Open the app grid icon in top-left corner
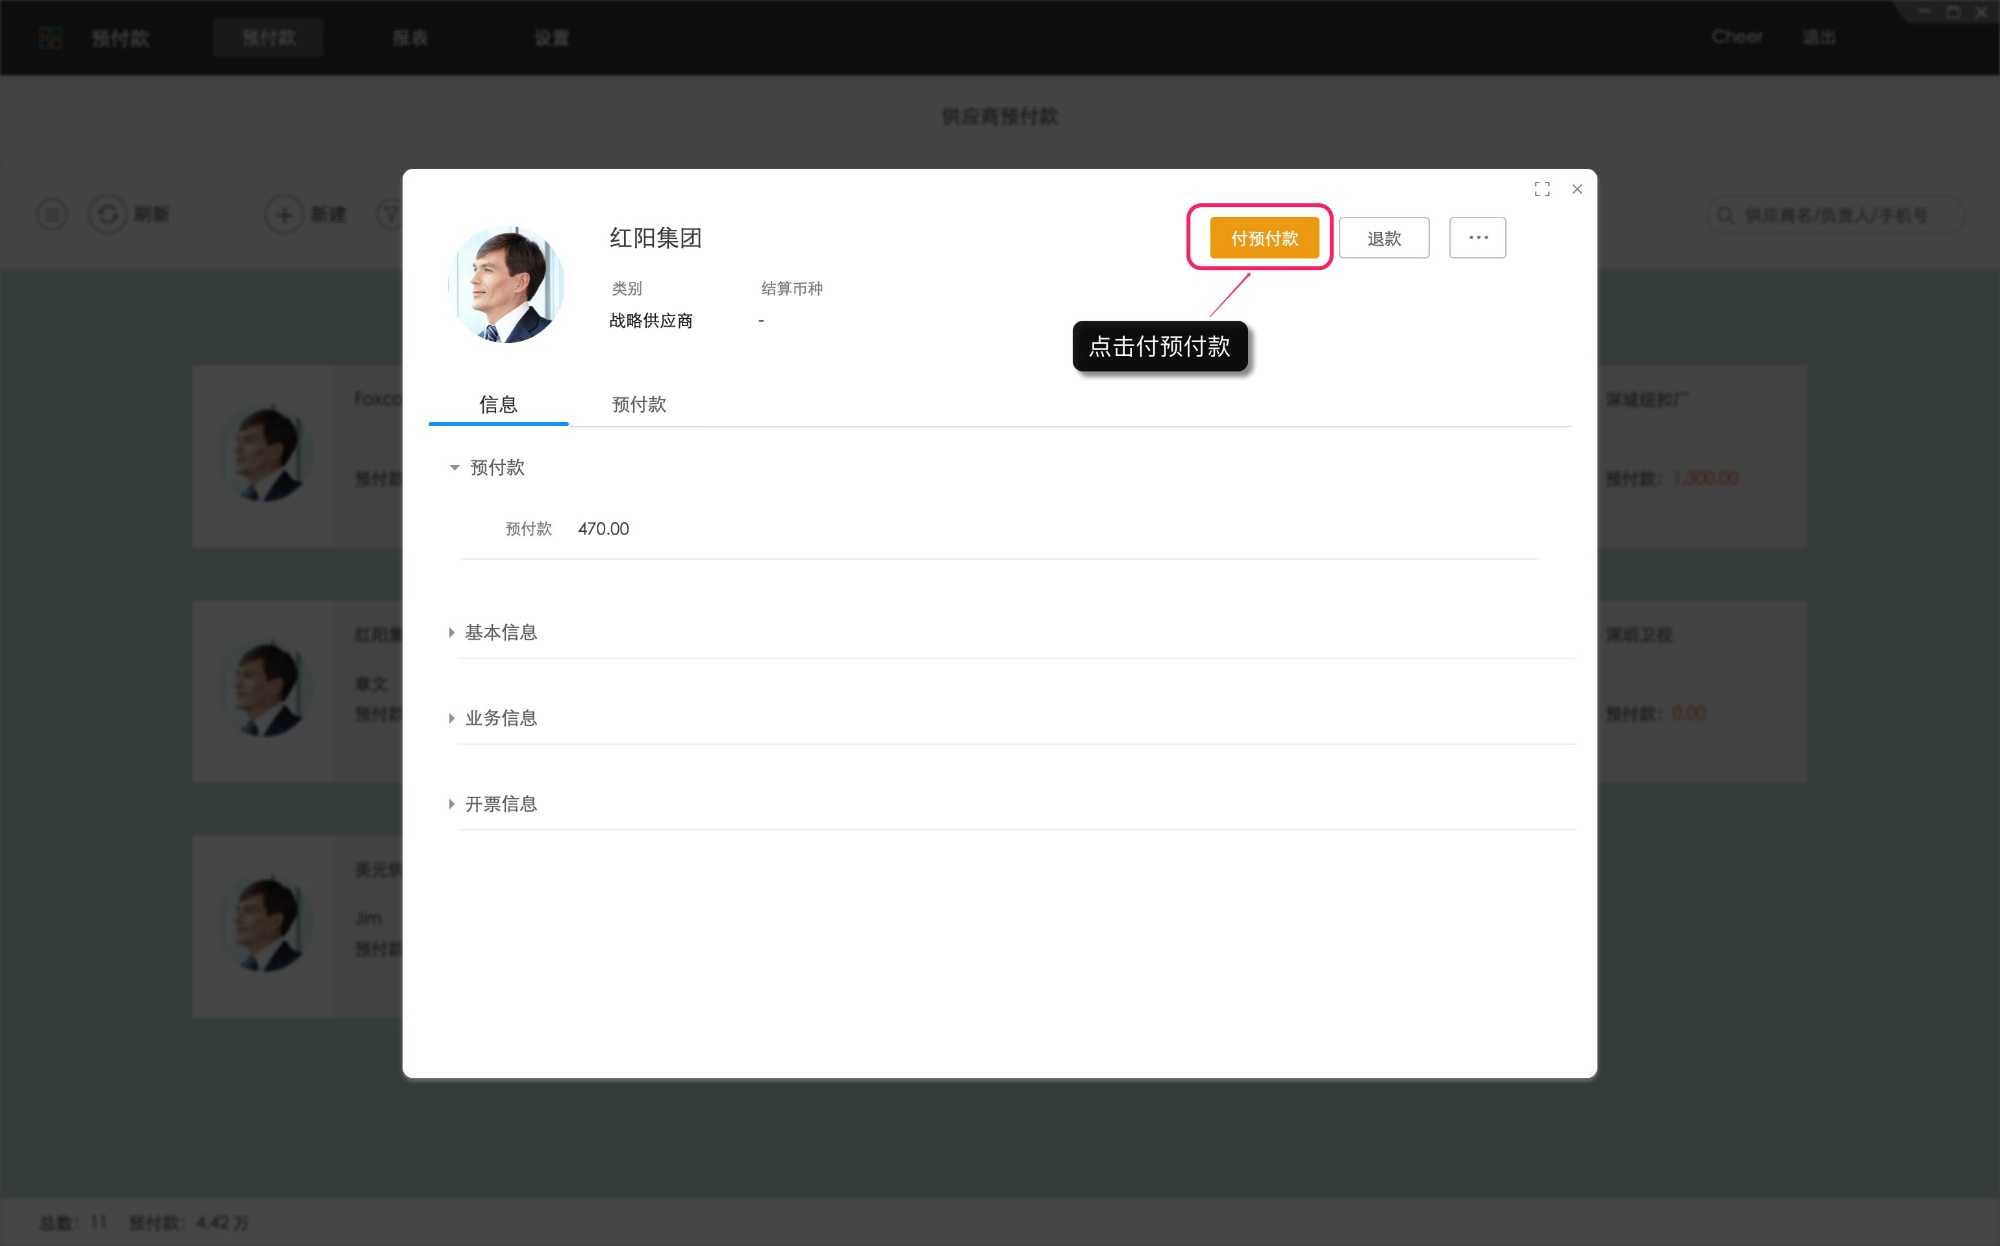Image resolution: width=2000 pixels, height=1246 pixels. tap(49, 37)
